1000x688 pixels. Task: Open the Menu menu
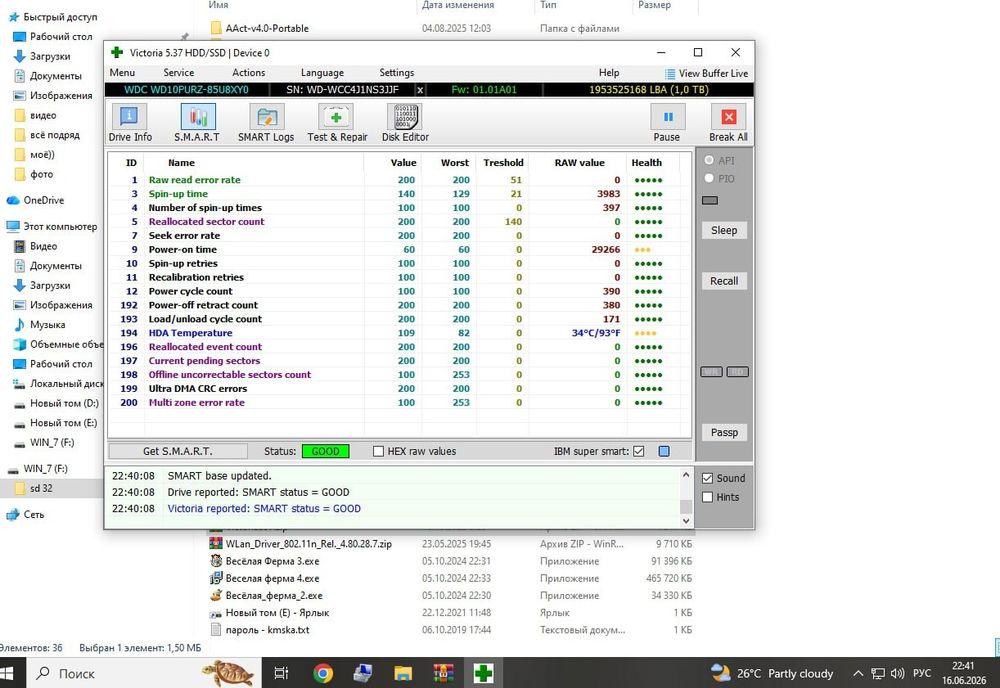[x=122, y=73]
